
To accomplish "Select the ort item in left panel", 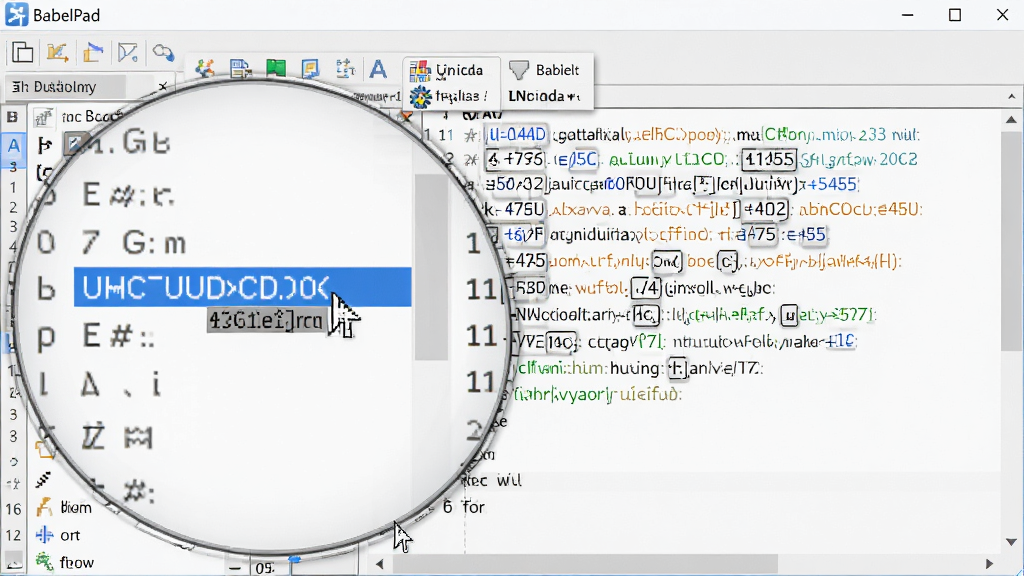I will (58, 536).
